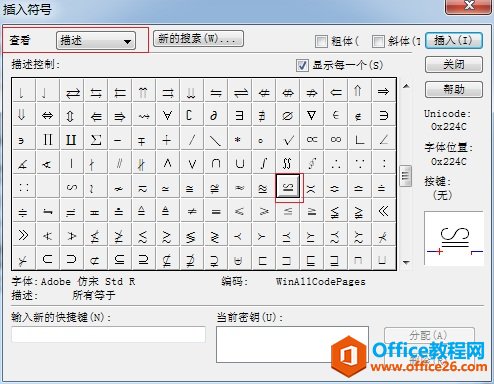Select the double integral ∬ symbol

coord(287,163)
